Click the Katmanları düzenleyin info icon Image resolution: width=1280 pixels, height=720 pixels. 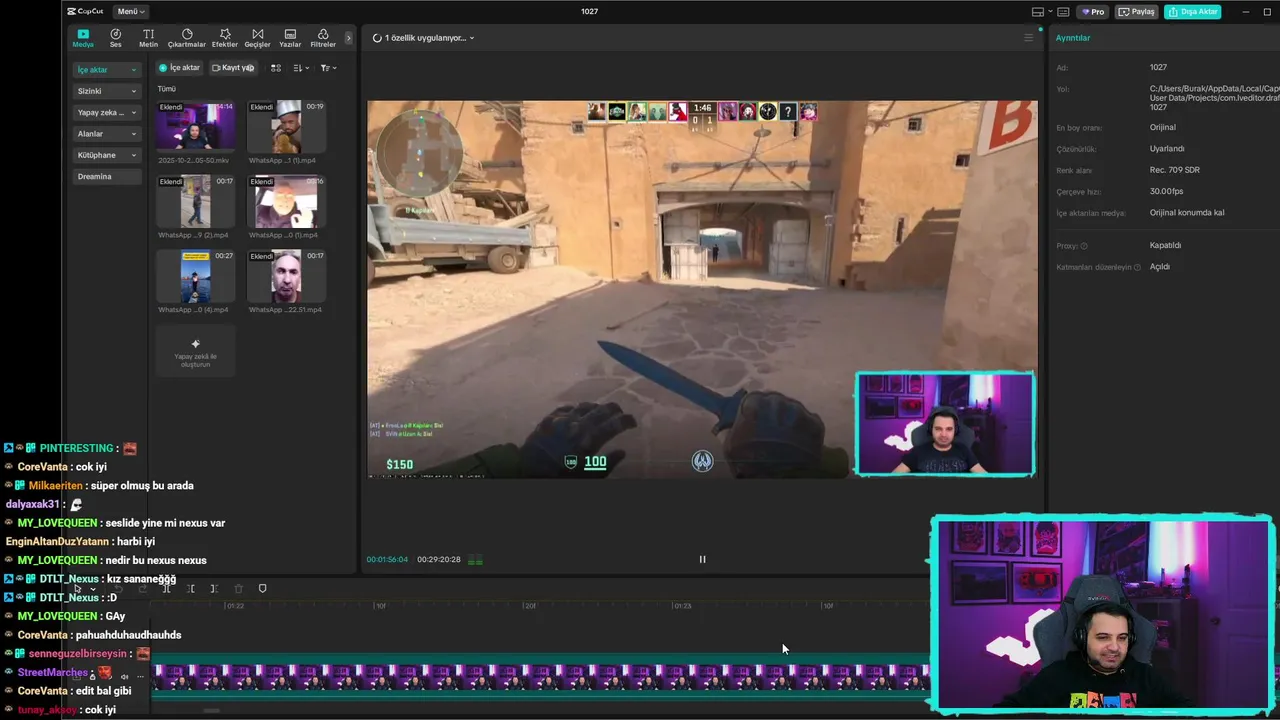[1137, 267]
